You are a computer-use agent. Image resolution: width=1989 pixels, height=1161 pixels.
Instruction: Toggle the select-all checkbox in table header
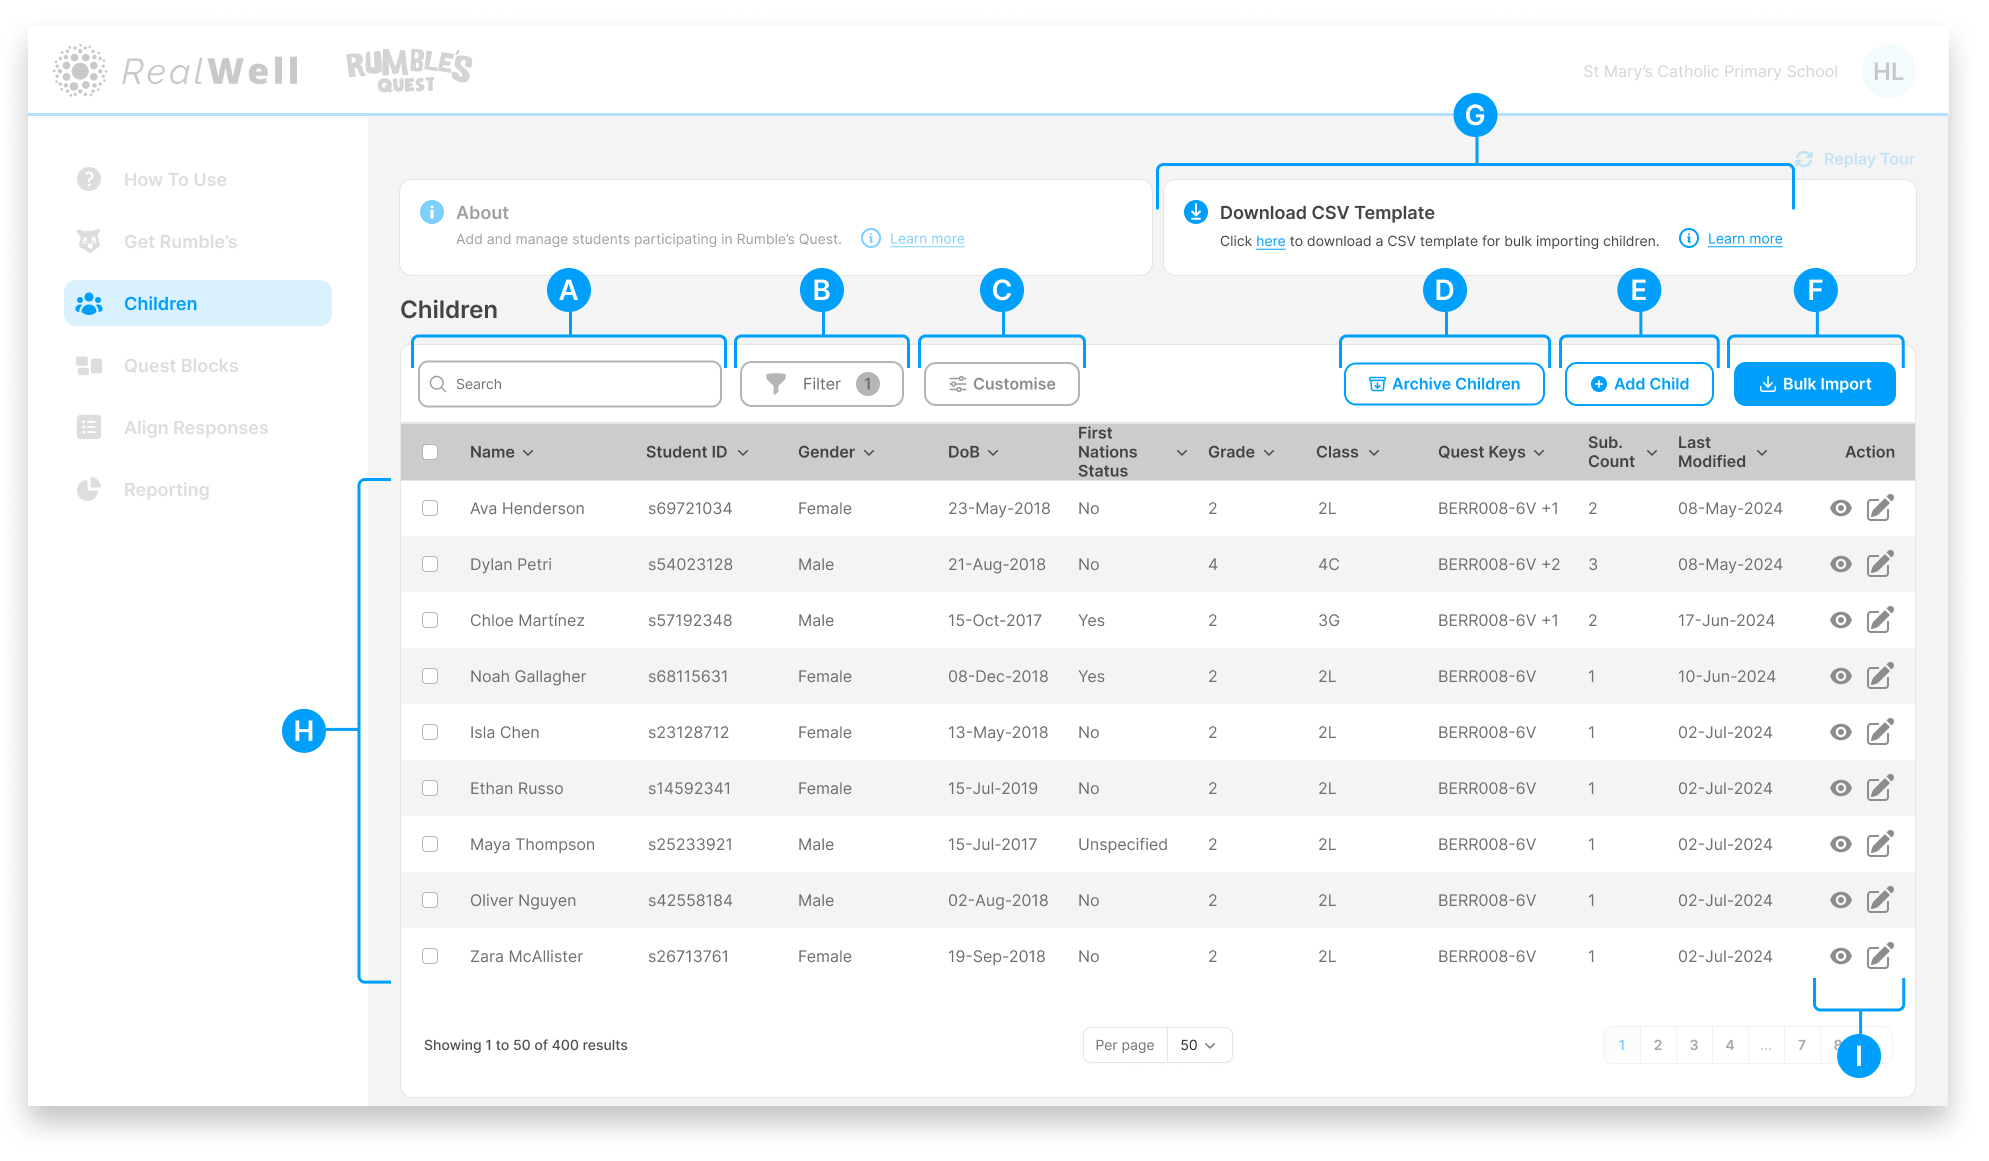click(x=430, y=452)
